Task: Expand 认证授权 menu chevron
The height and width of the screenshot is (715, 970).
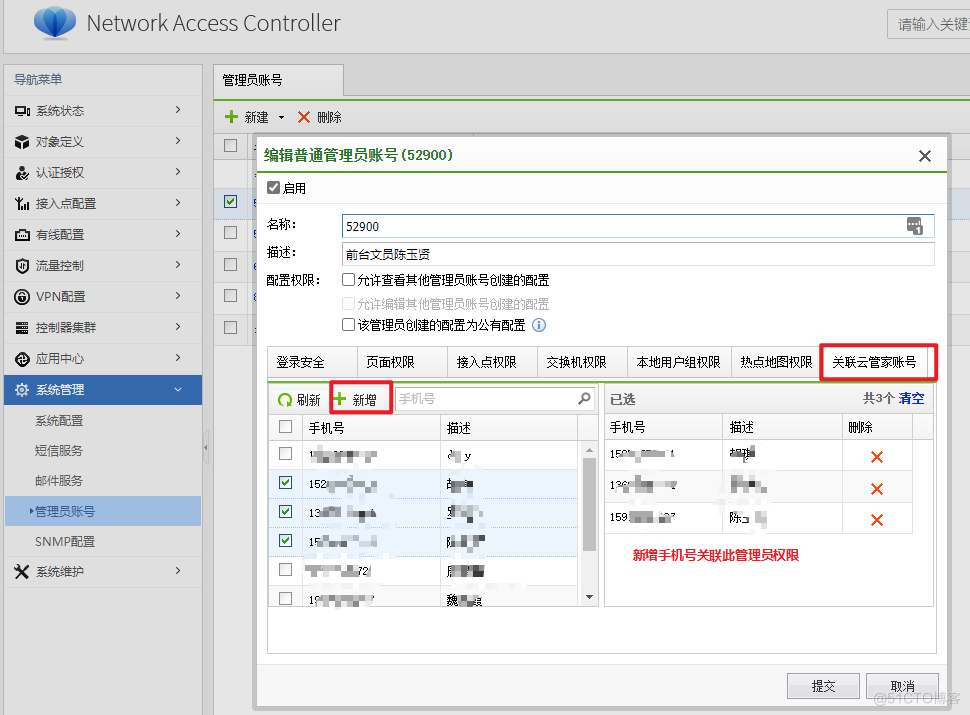Action: pos(178,172)
